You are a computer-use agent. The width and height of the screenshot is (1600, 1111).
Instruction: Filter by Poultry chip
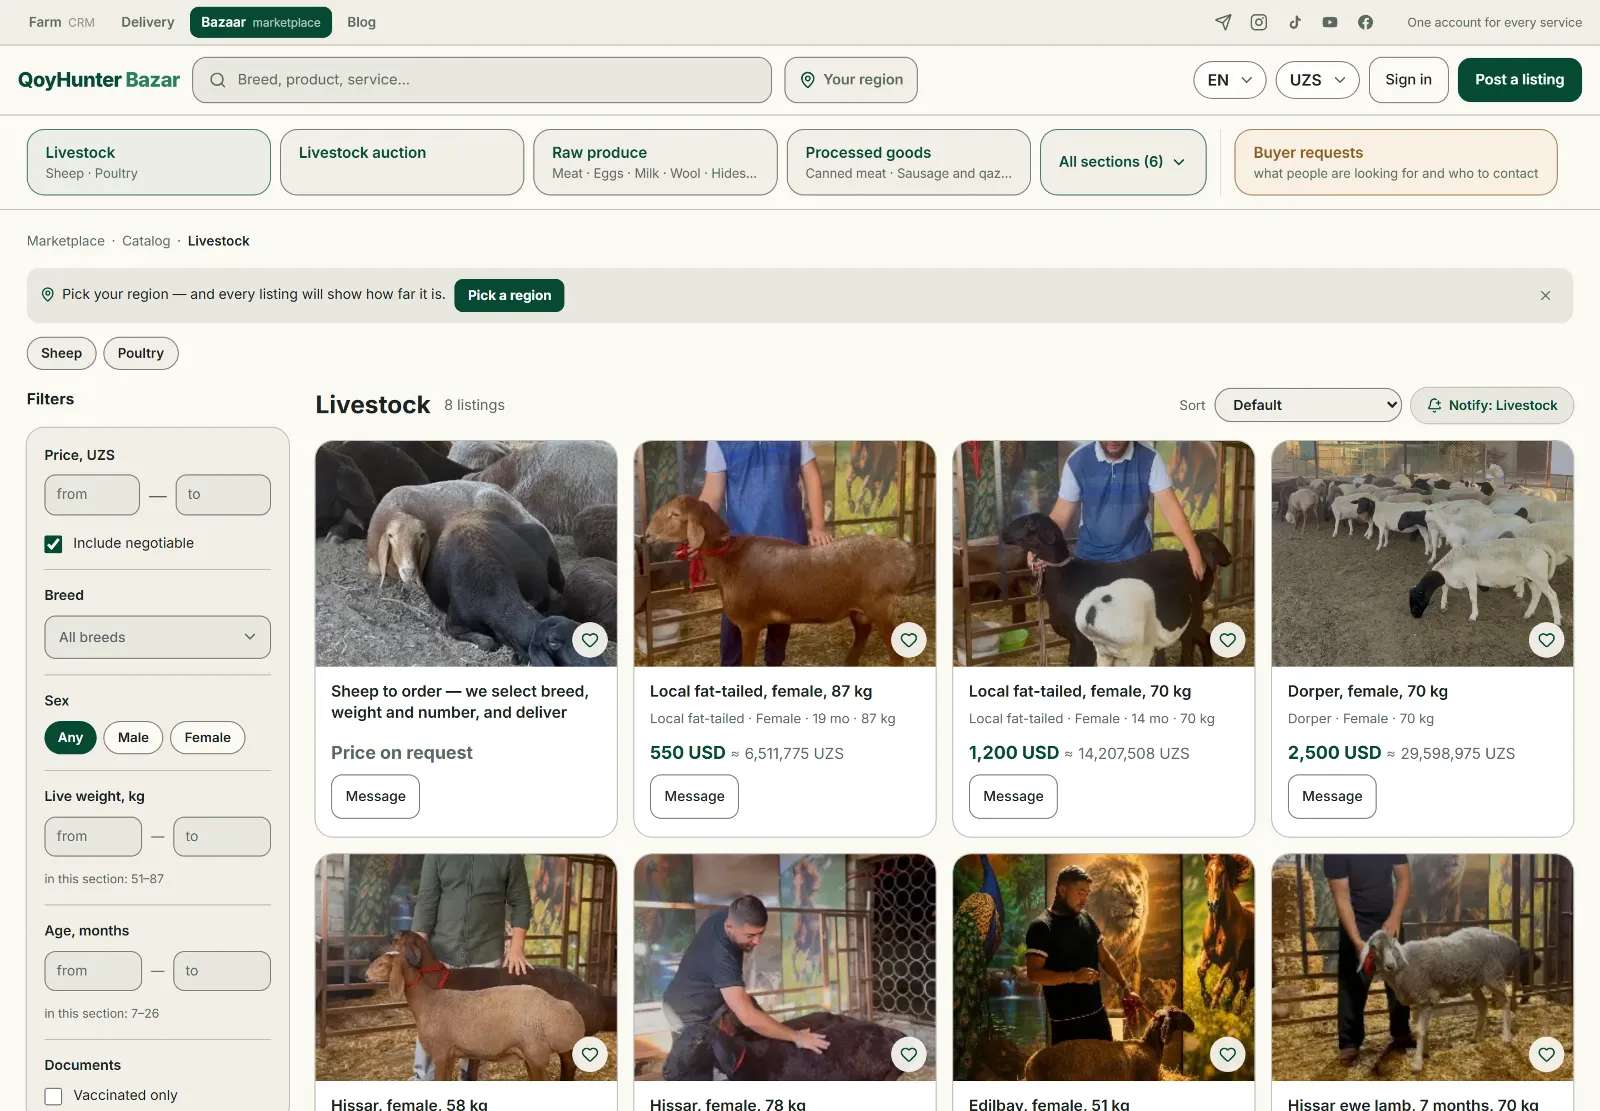[x=141, y=353]
